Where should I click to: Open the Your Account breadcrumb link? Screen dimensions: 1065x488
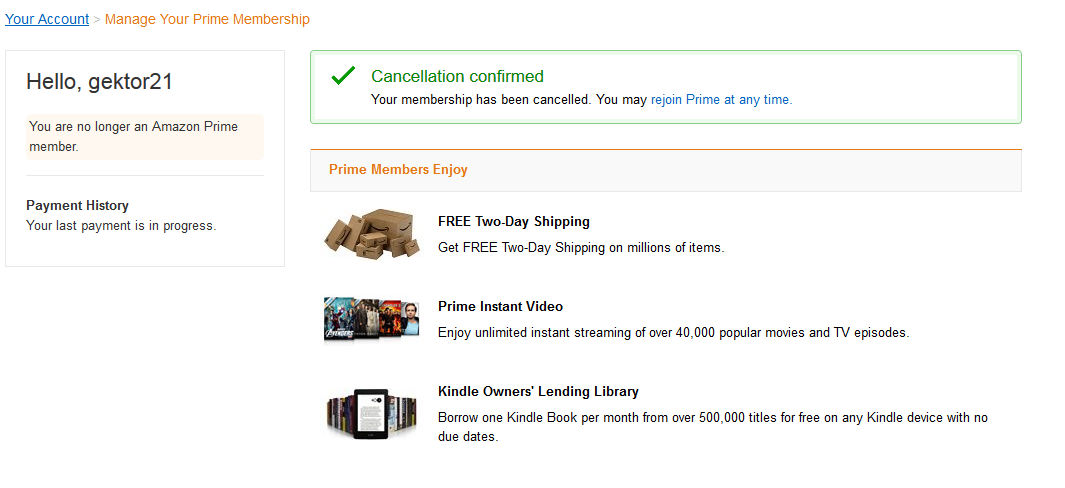[x=47, y=19]
